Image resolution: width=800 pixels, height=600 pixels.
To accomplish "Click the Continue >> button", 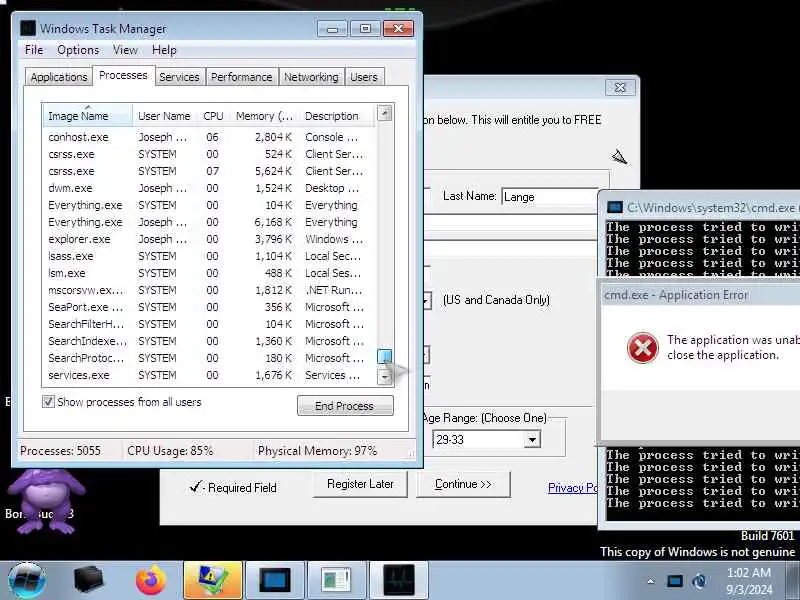I will (x=463, y=484).
